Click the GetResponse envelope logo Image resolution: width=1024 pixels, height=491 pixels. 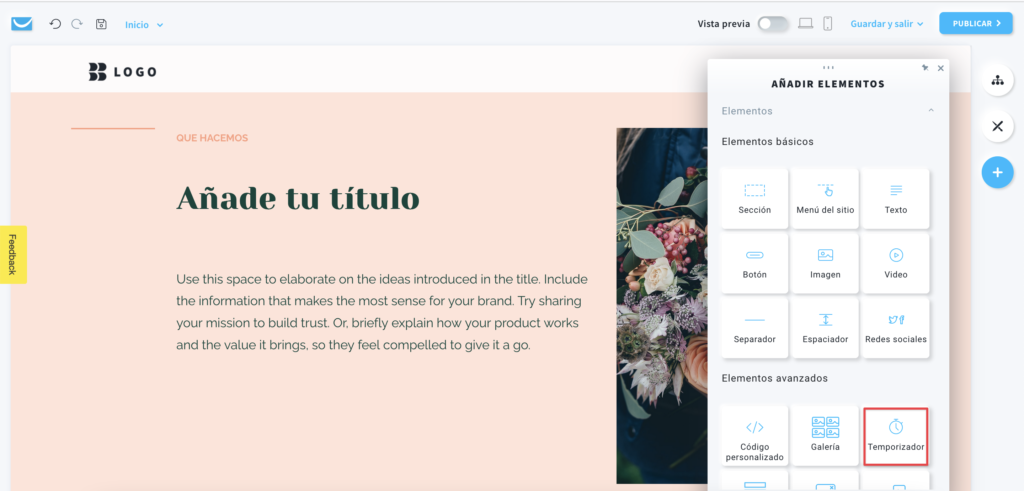coord(22,24)
